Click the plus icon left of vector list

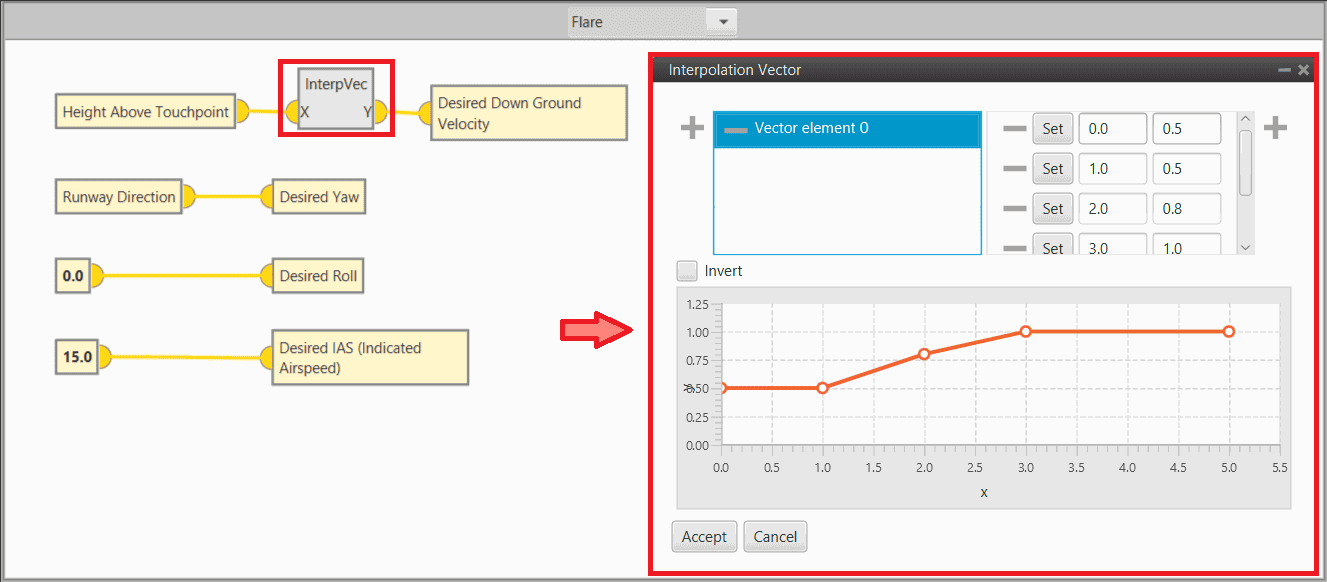pyautogui.click(x=692, y=129)
